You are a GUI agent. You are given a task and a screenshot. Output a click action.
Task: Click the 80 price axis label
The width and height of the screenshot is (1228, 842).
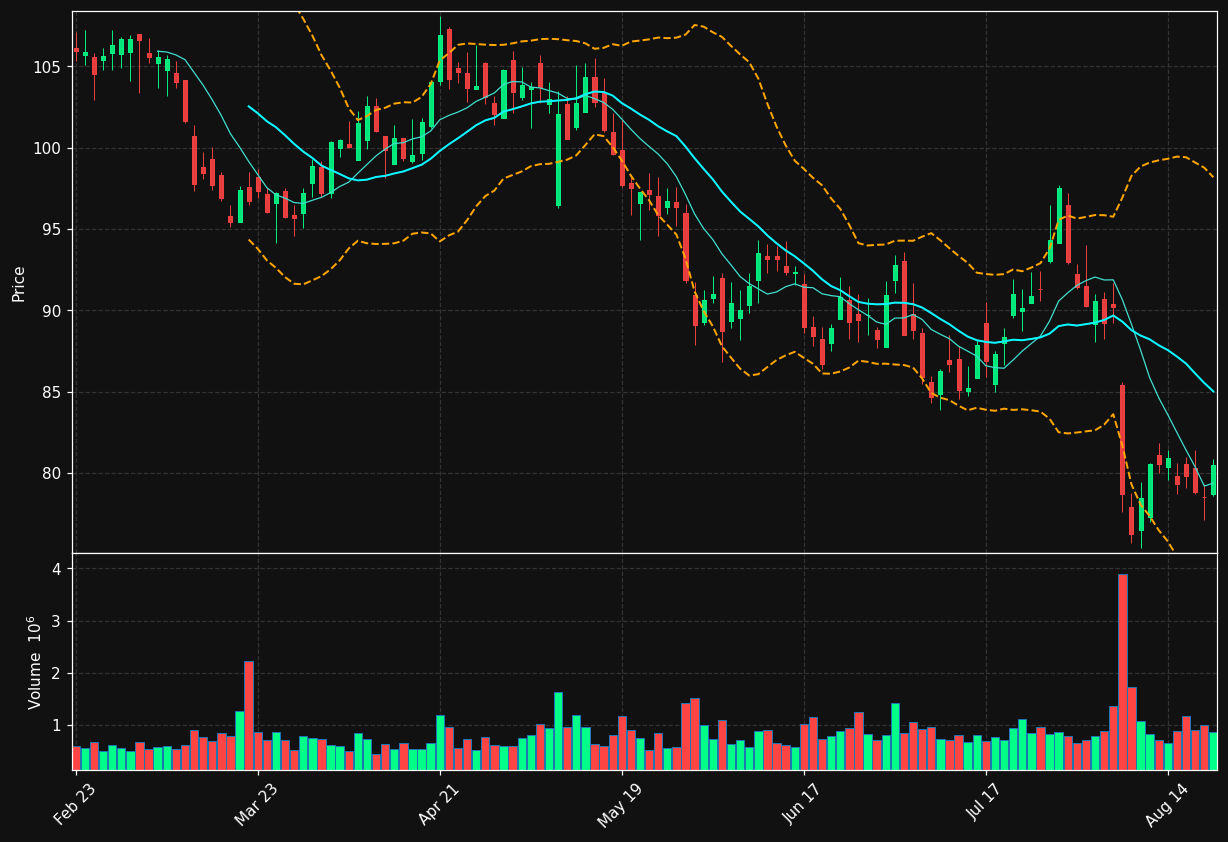pyautogui.click(x=53, y=474)
